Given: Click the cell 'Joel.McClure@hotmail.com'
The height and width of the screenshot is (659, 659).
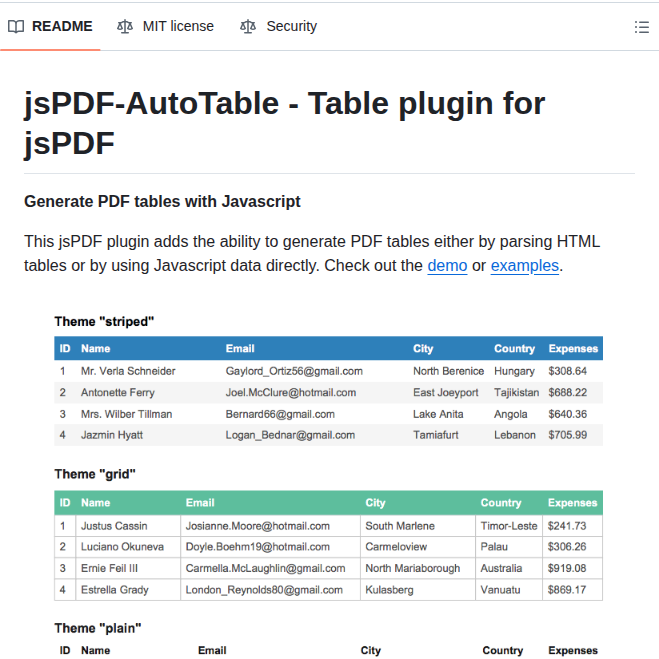Looking at the screenshot, I should (x=291, y=393).
